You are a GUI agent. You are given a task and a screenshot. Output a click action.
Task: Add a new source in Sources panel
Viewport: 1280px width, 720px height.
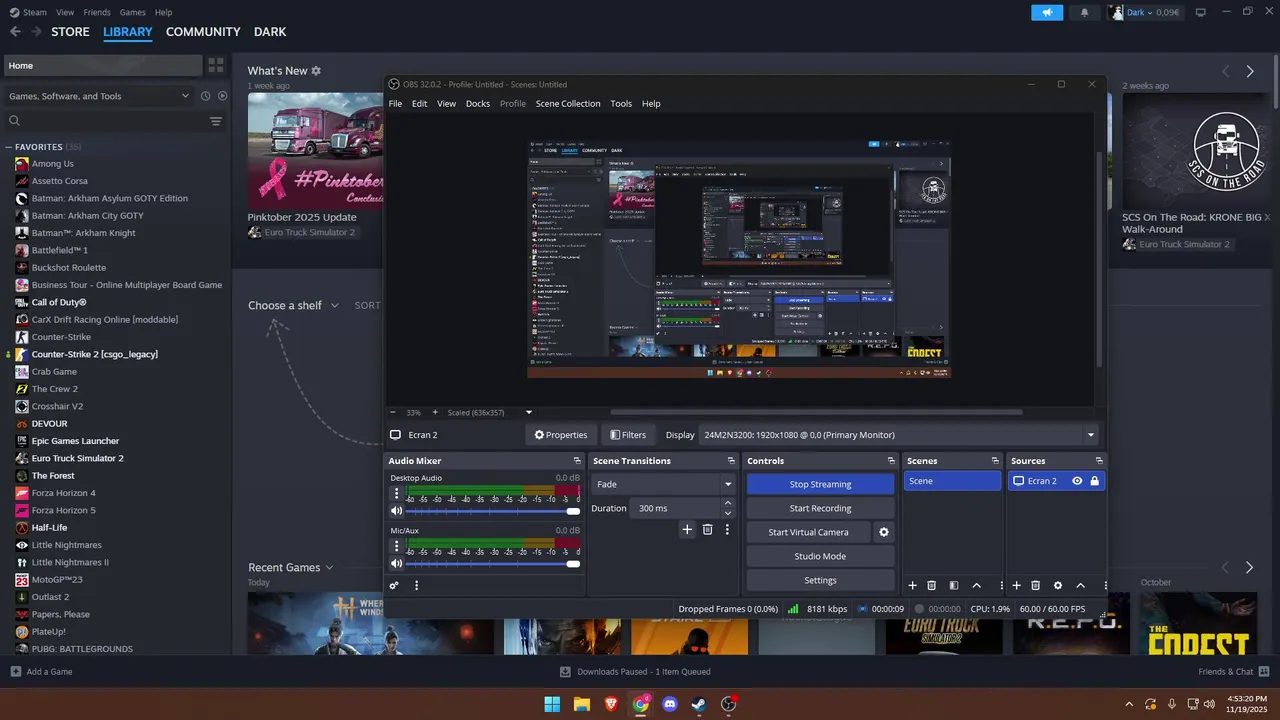point(1016,585)
